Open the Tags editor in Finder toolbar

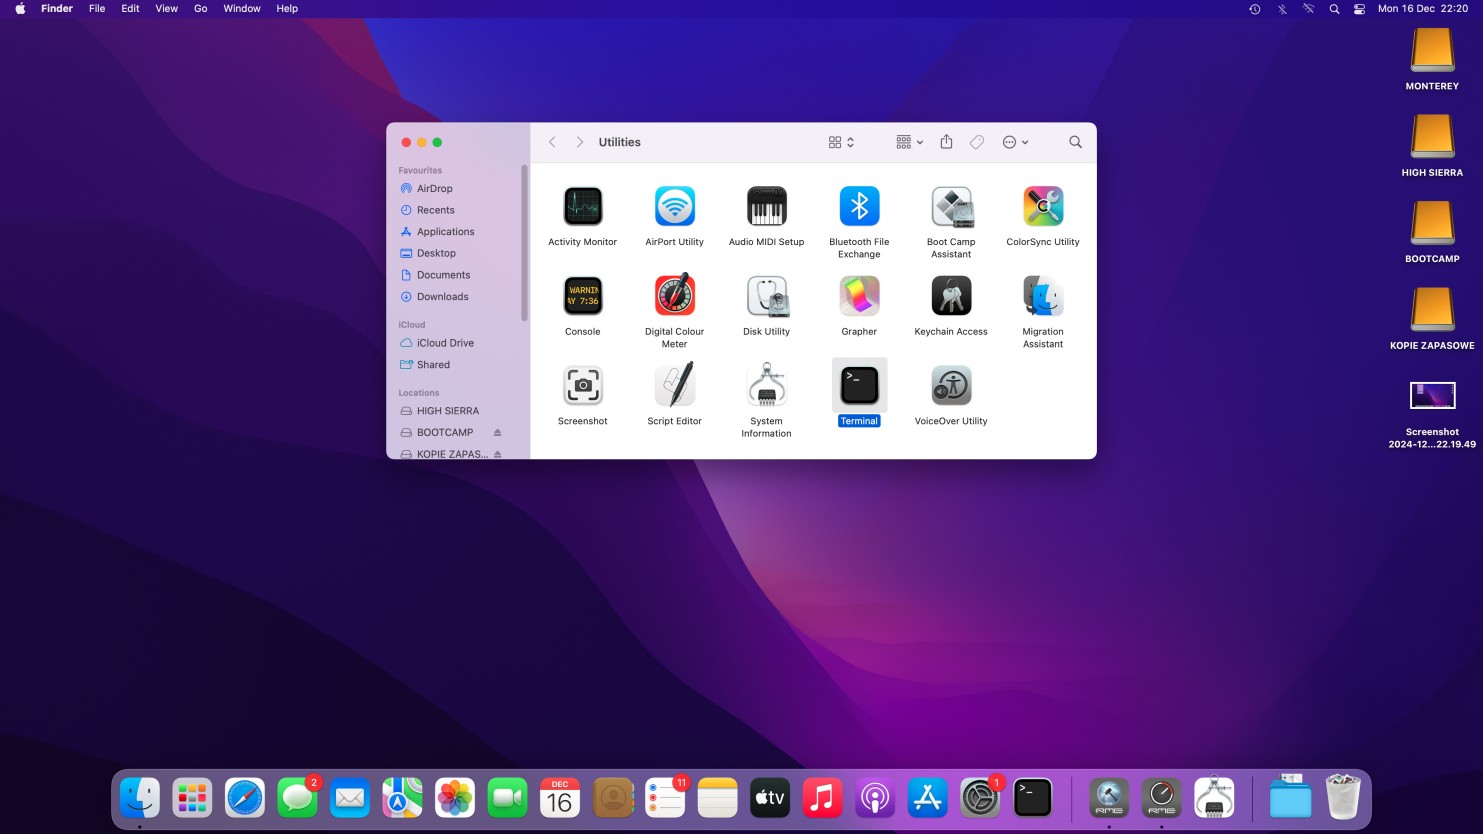click(977, 142)
